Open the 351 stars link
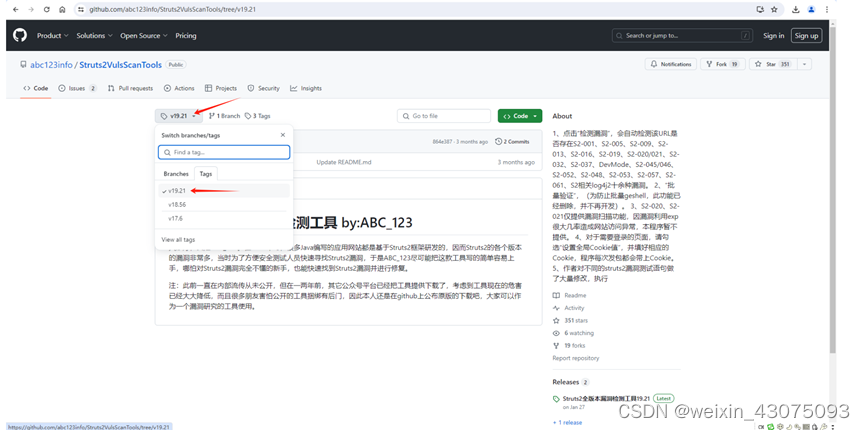865x430 pixels. 570,321
